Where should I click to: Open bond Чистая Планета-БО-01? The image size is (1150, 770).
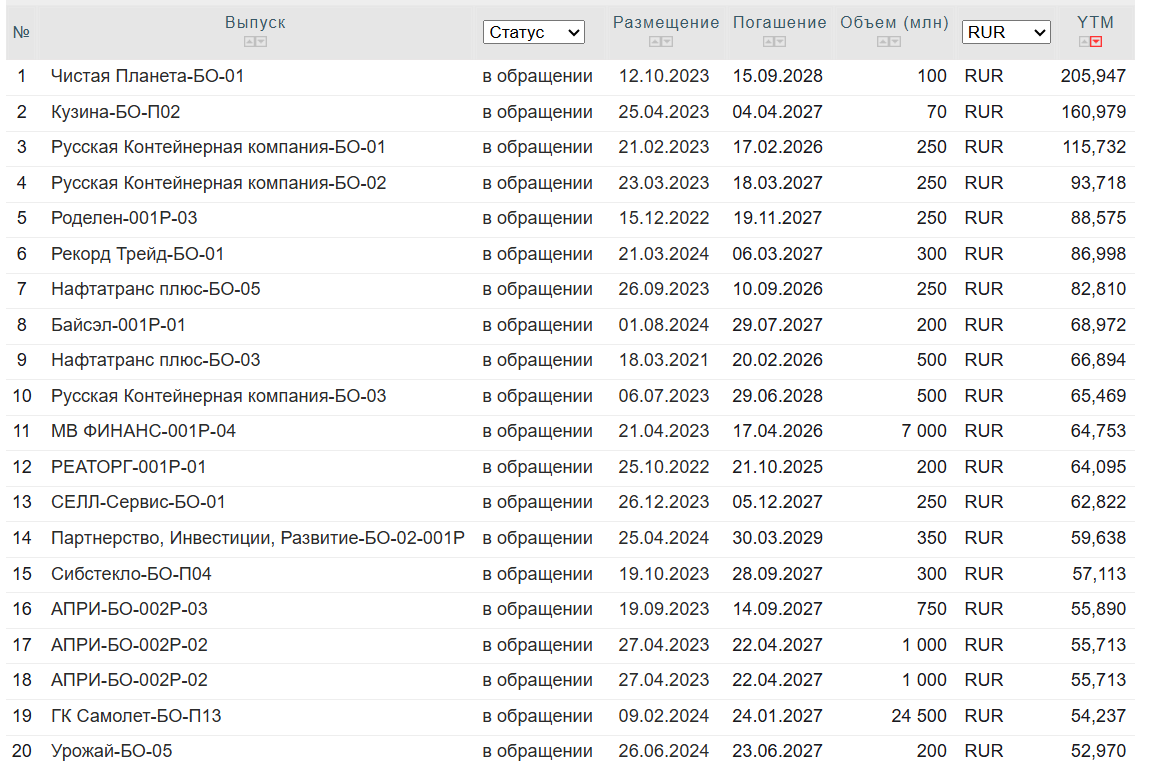click(147, 76)
